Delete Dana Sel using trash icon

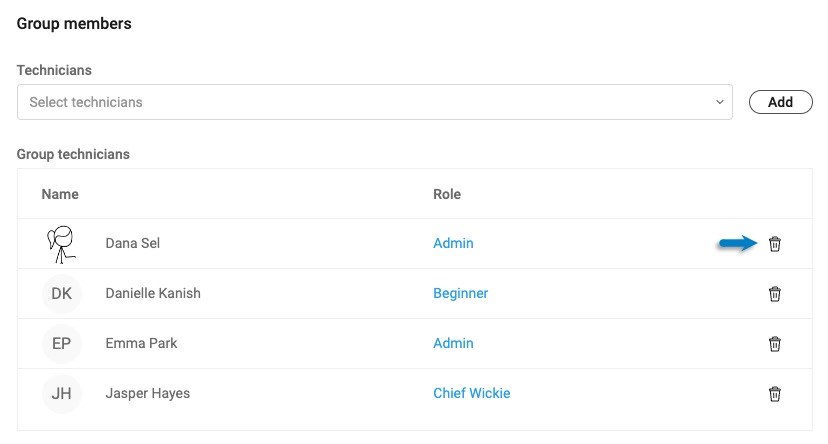(774, 244)
